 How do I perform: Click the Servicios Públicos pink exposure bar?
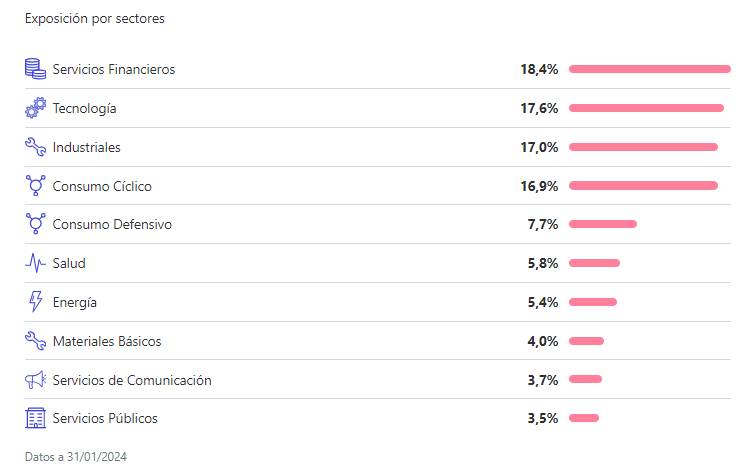[x=584, y=418]
